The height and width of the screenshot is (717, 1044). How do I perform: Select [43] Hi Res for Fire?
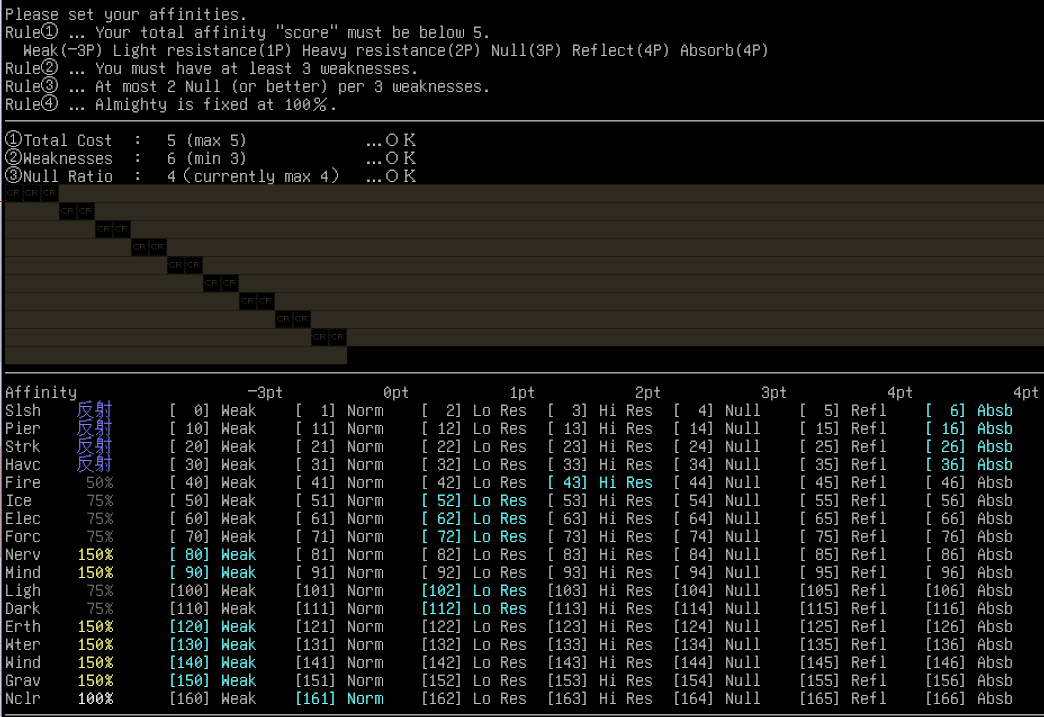click(x=600, y=483)
